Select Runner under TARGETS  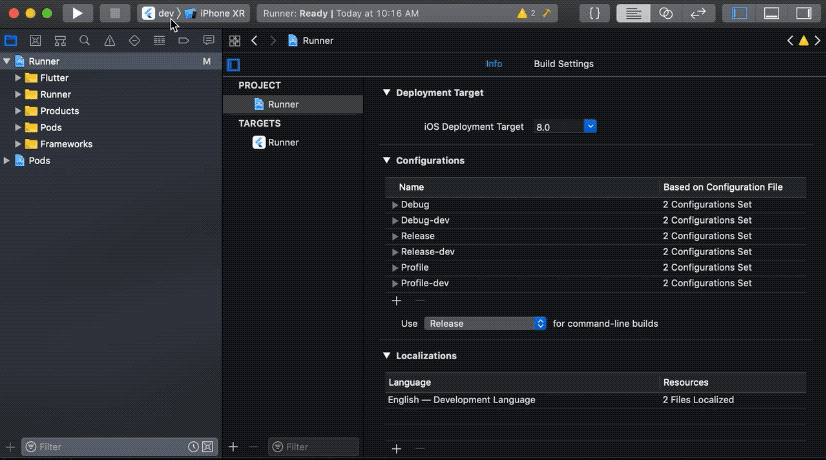292,142
